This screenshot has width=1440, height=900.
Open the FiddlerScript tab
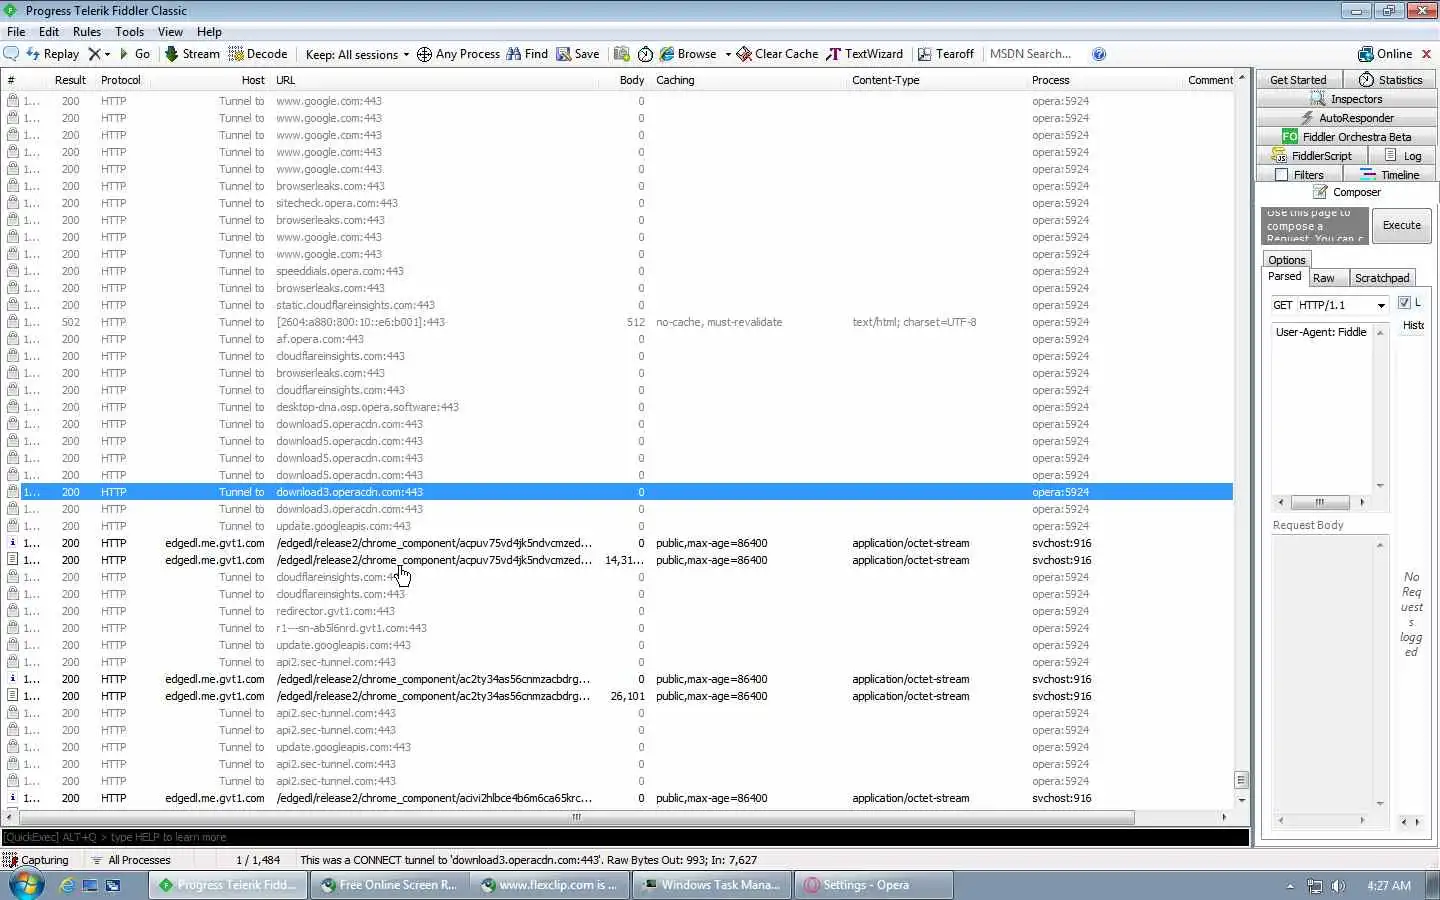point(1312,156)
